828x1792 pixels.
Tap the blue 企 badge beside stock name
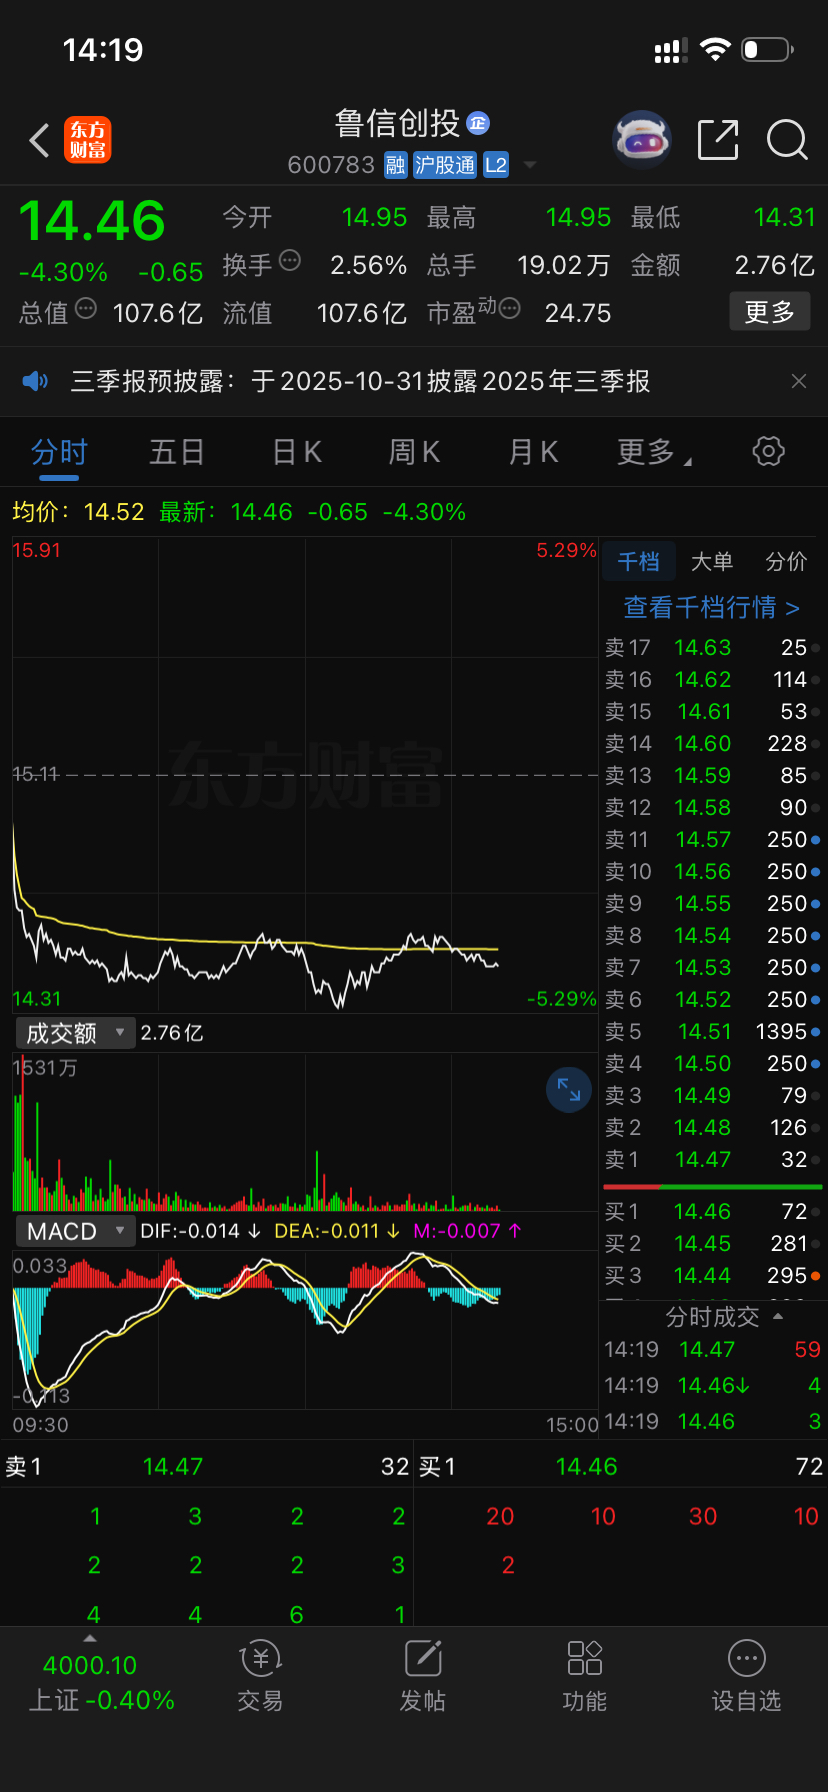tap(478, 122)
